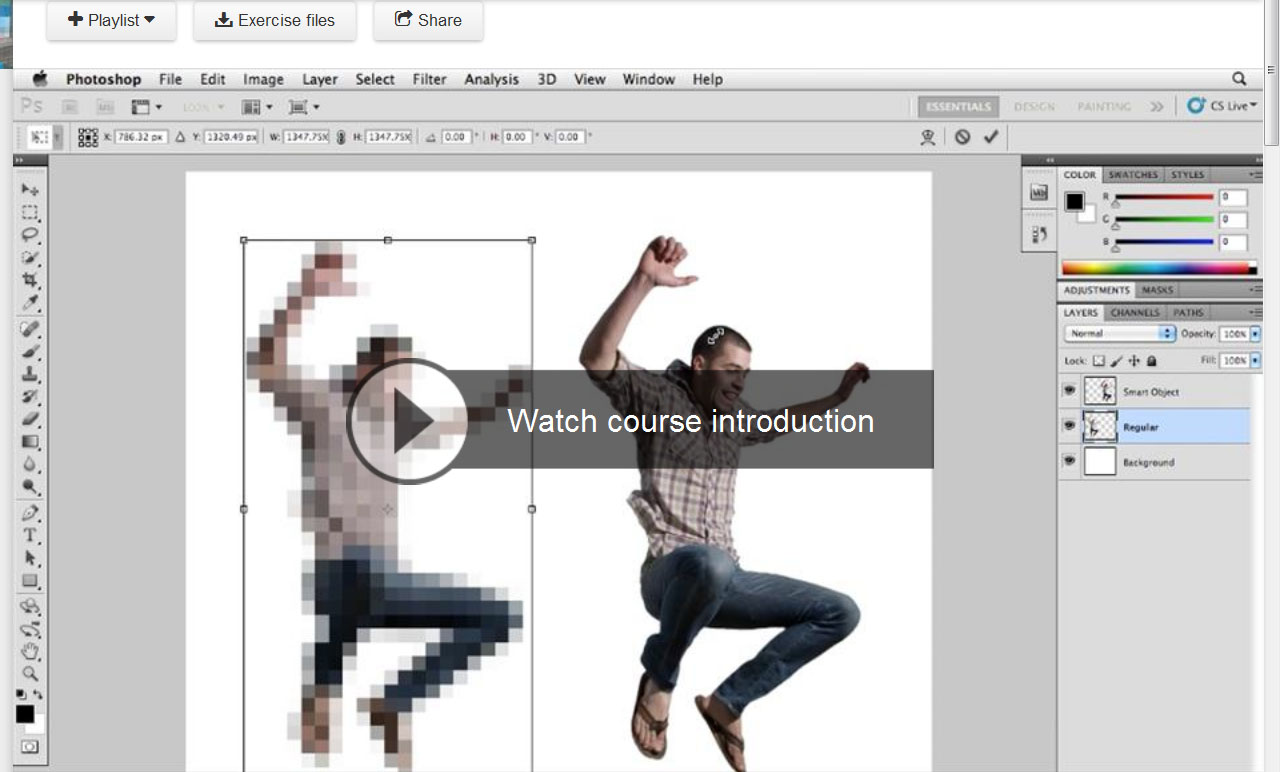Select the Clone Stamp tool
The image size is (1280, 772).
[30, 374]
